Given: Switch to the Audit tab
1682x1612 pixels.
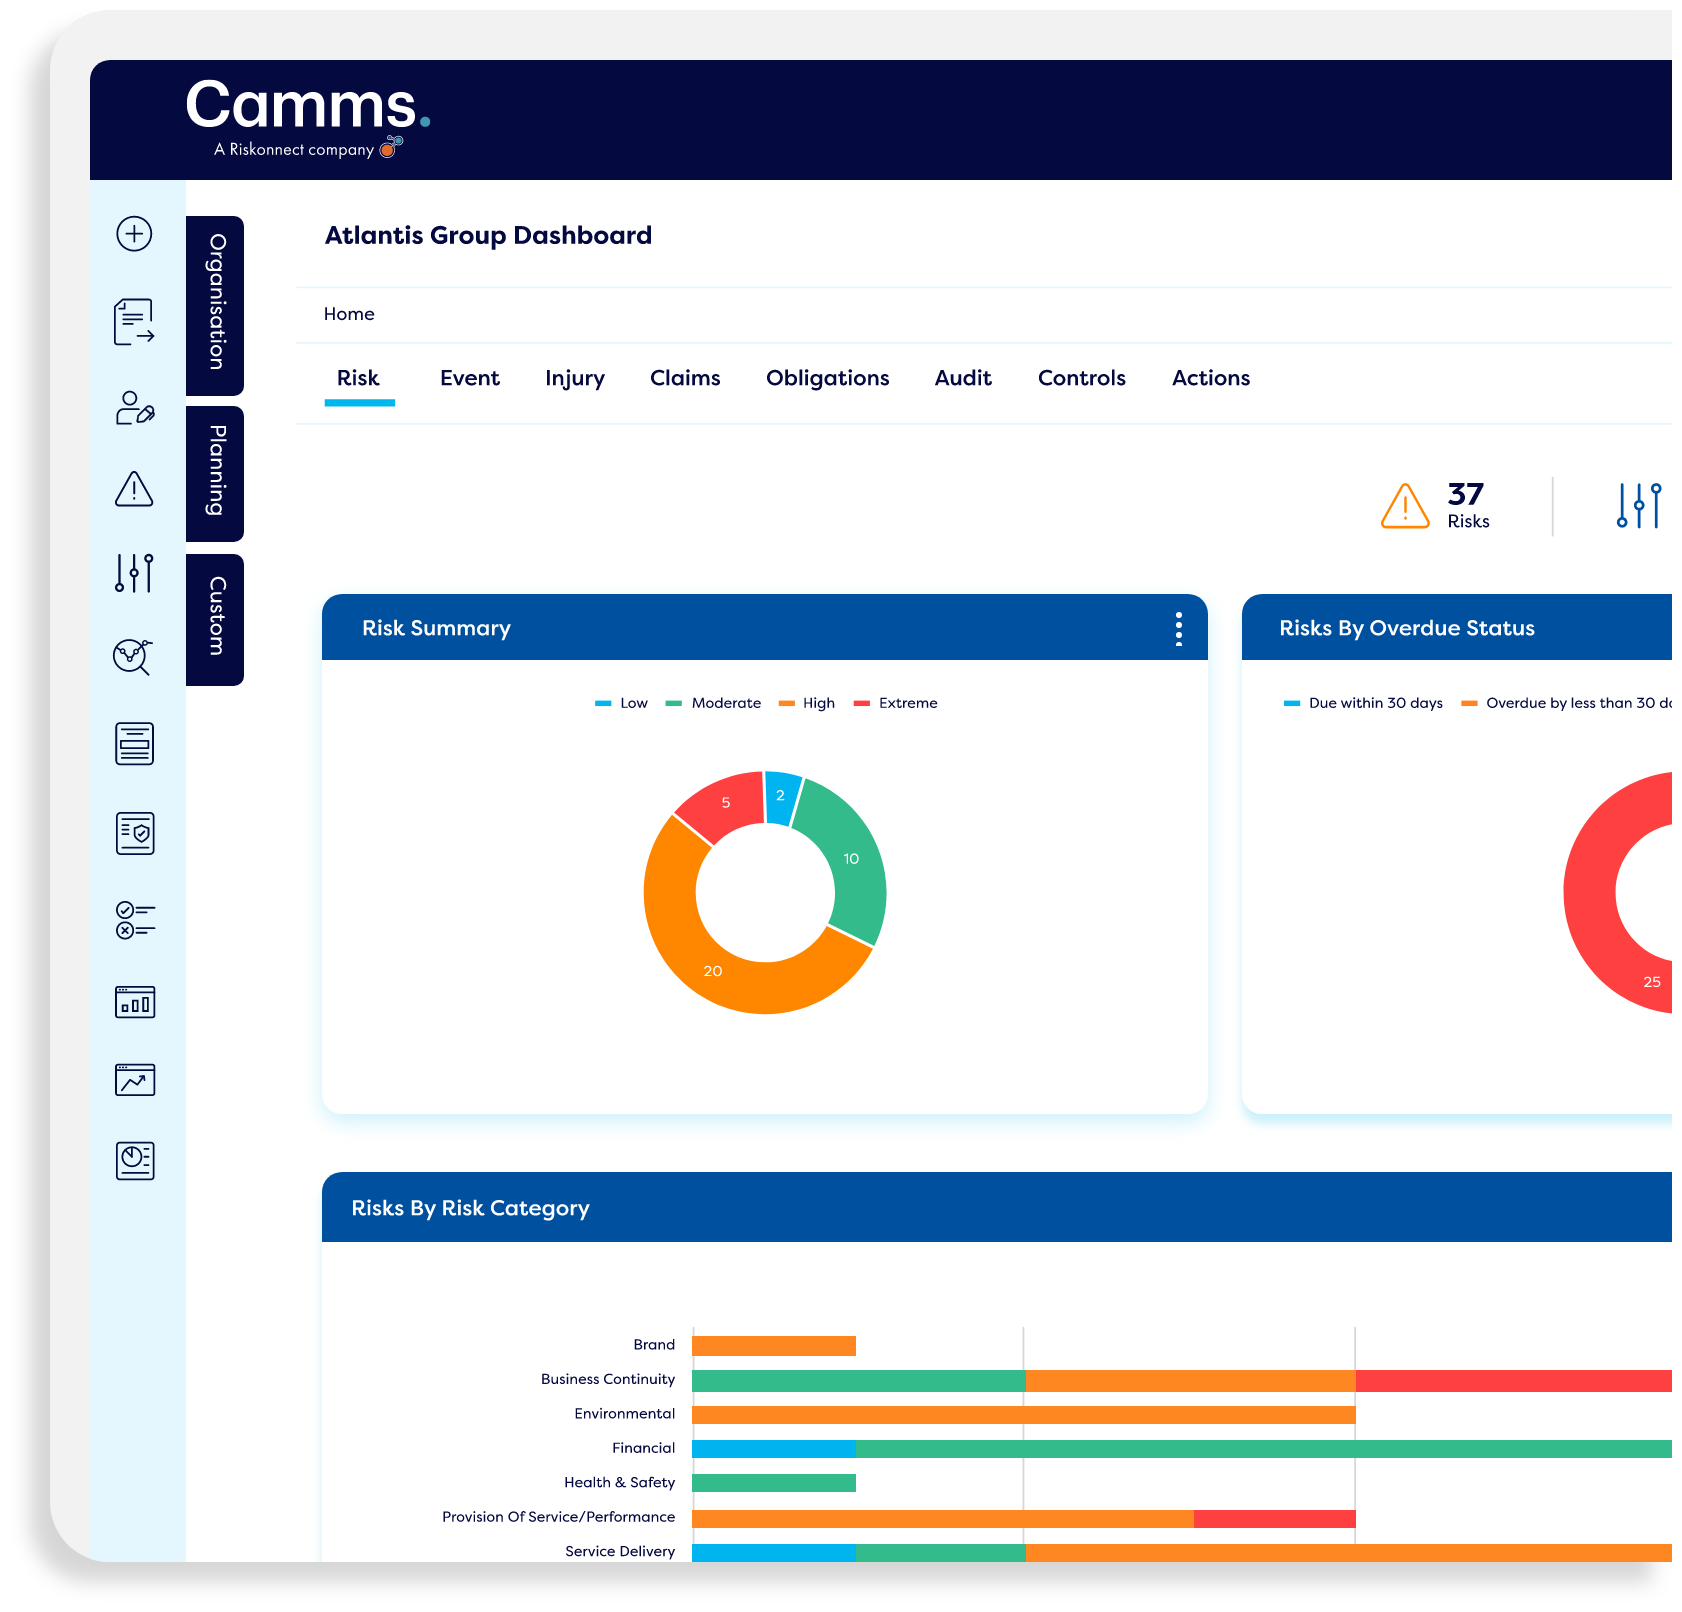Looking at the screenshot, I should 962,378.
